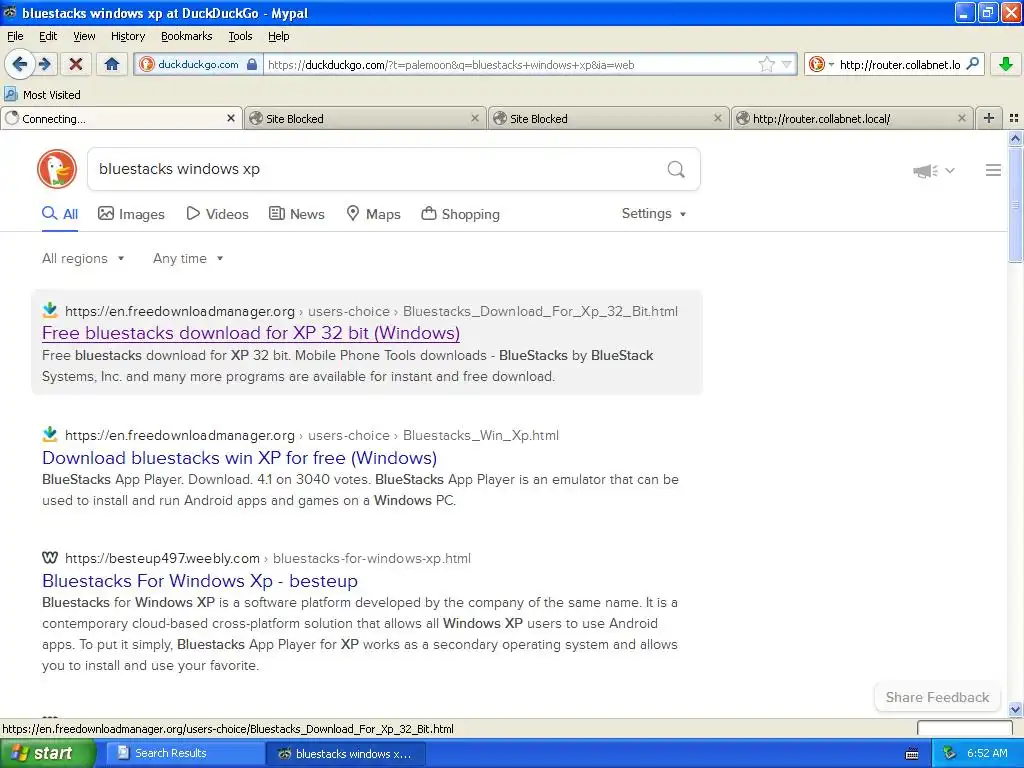Go forward with the Forward arrow button
The height and width of the screenshot is (768, 1024).
(44, 64)
